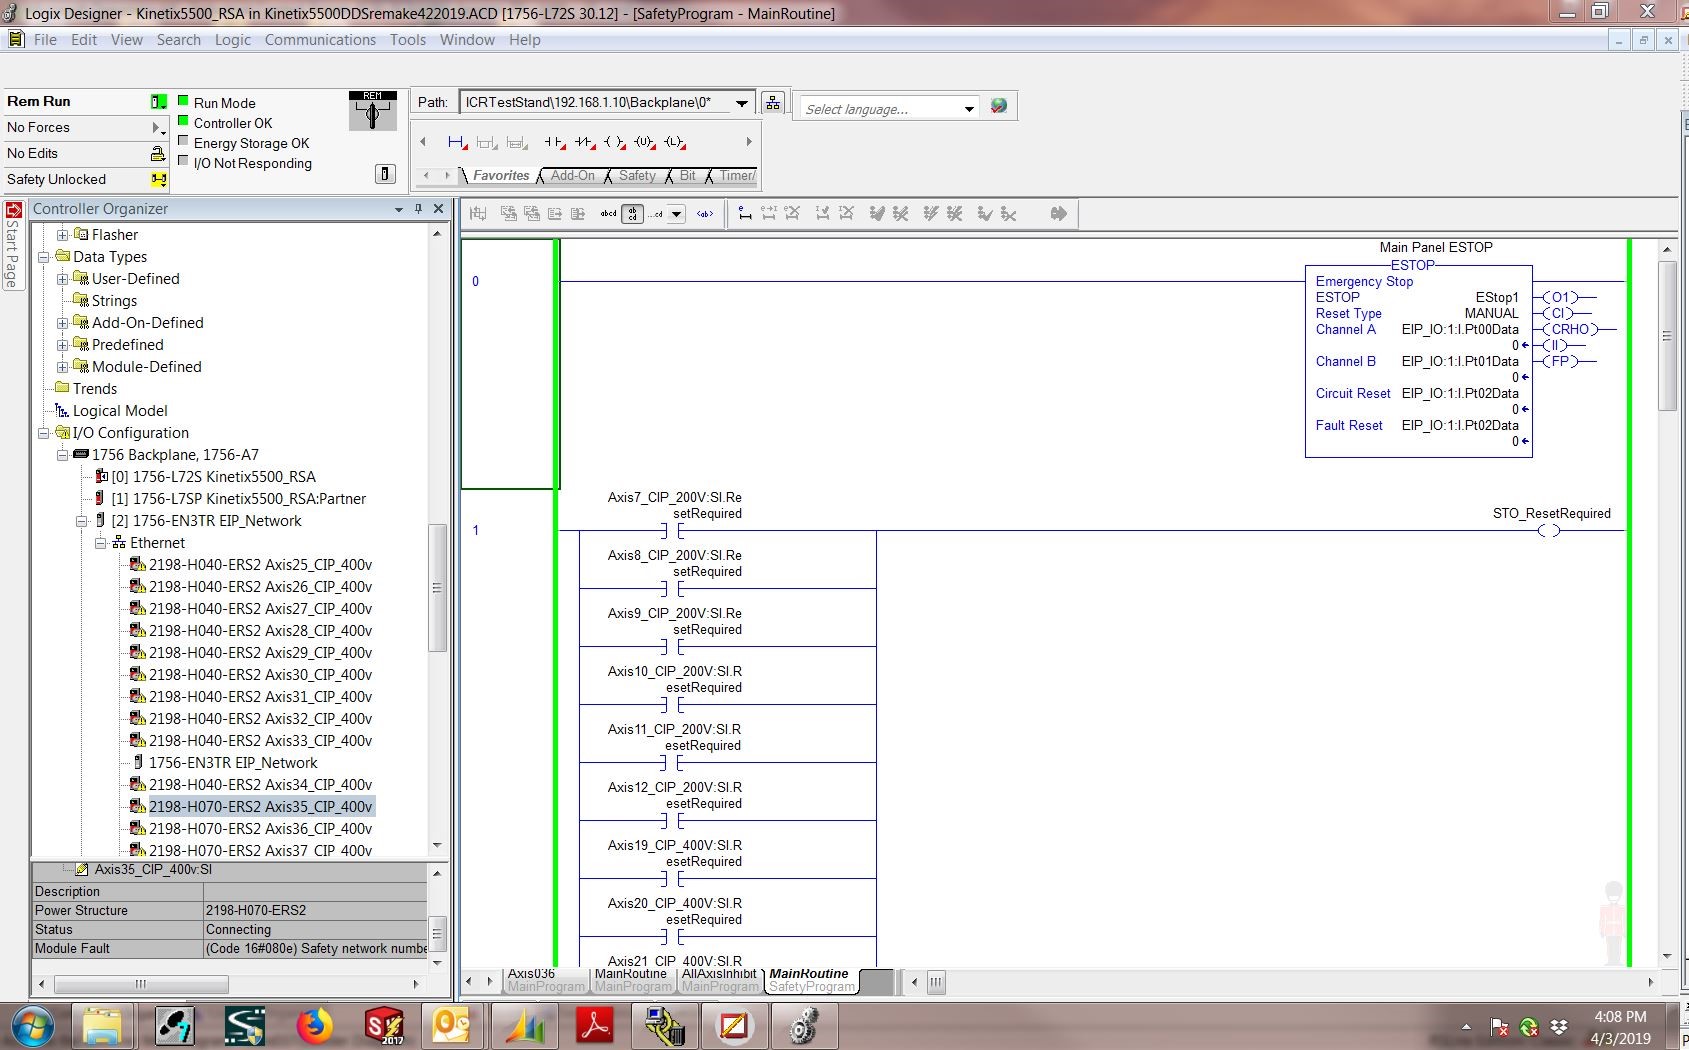Open the Rem Run controller mode menu icon

point(158,101)
